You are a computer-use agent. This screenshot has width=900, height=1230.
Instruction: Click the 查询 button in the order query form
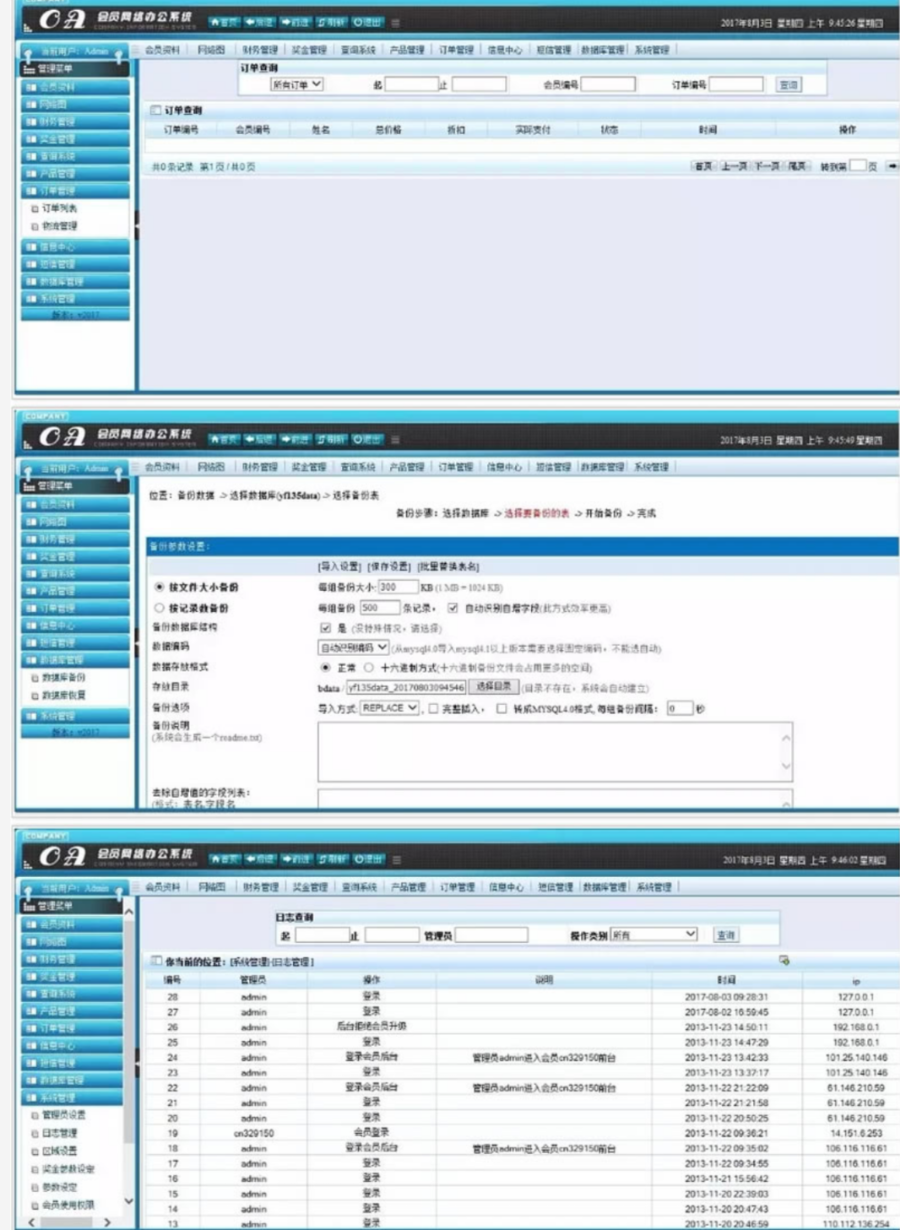click(789, 85)
